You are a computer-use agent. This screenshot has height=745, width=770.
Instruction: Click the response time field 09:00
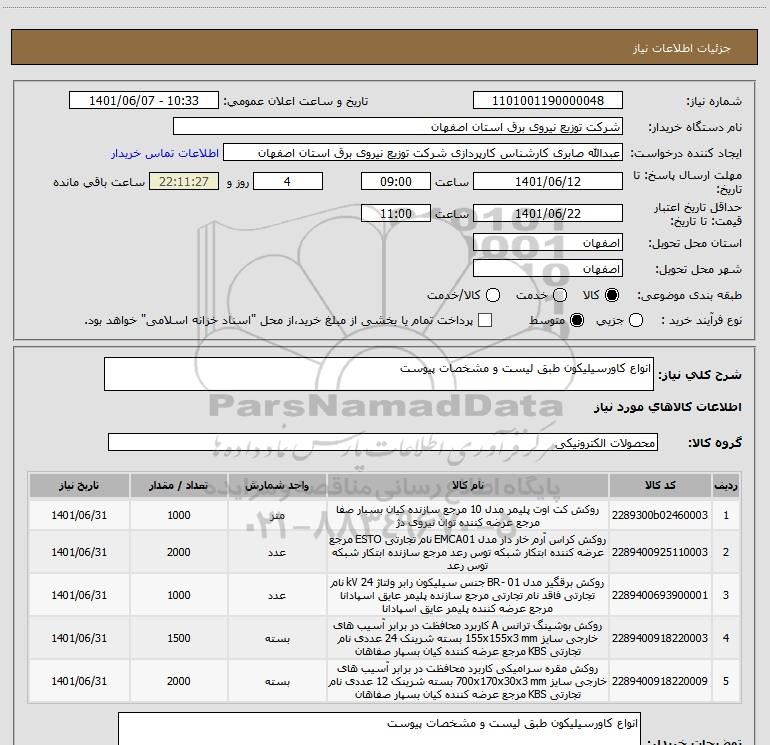tap(396, 181)
